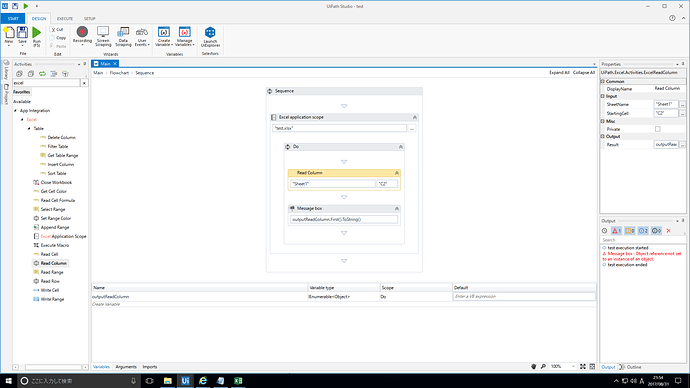Image resolution: width=690 pixels, height=388 pixels.
Task: Click the Output Search field
Action: point(642,240)
